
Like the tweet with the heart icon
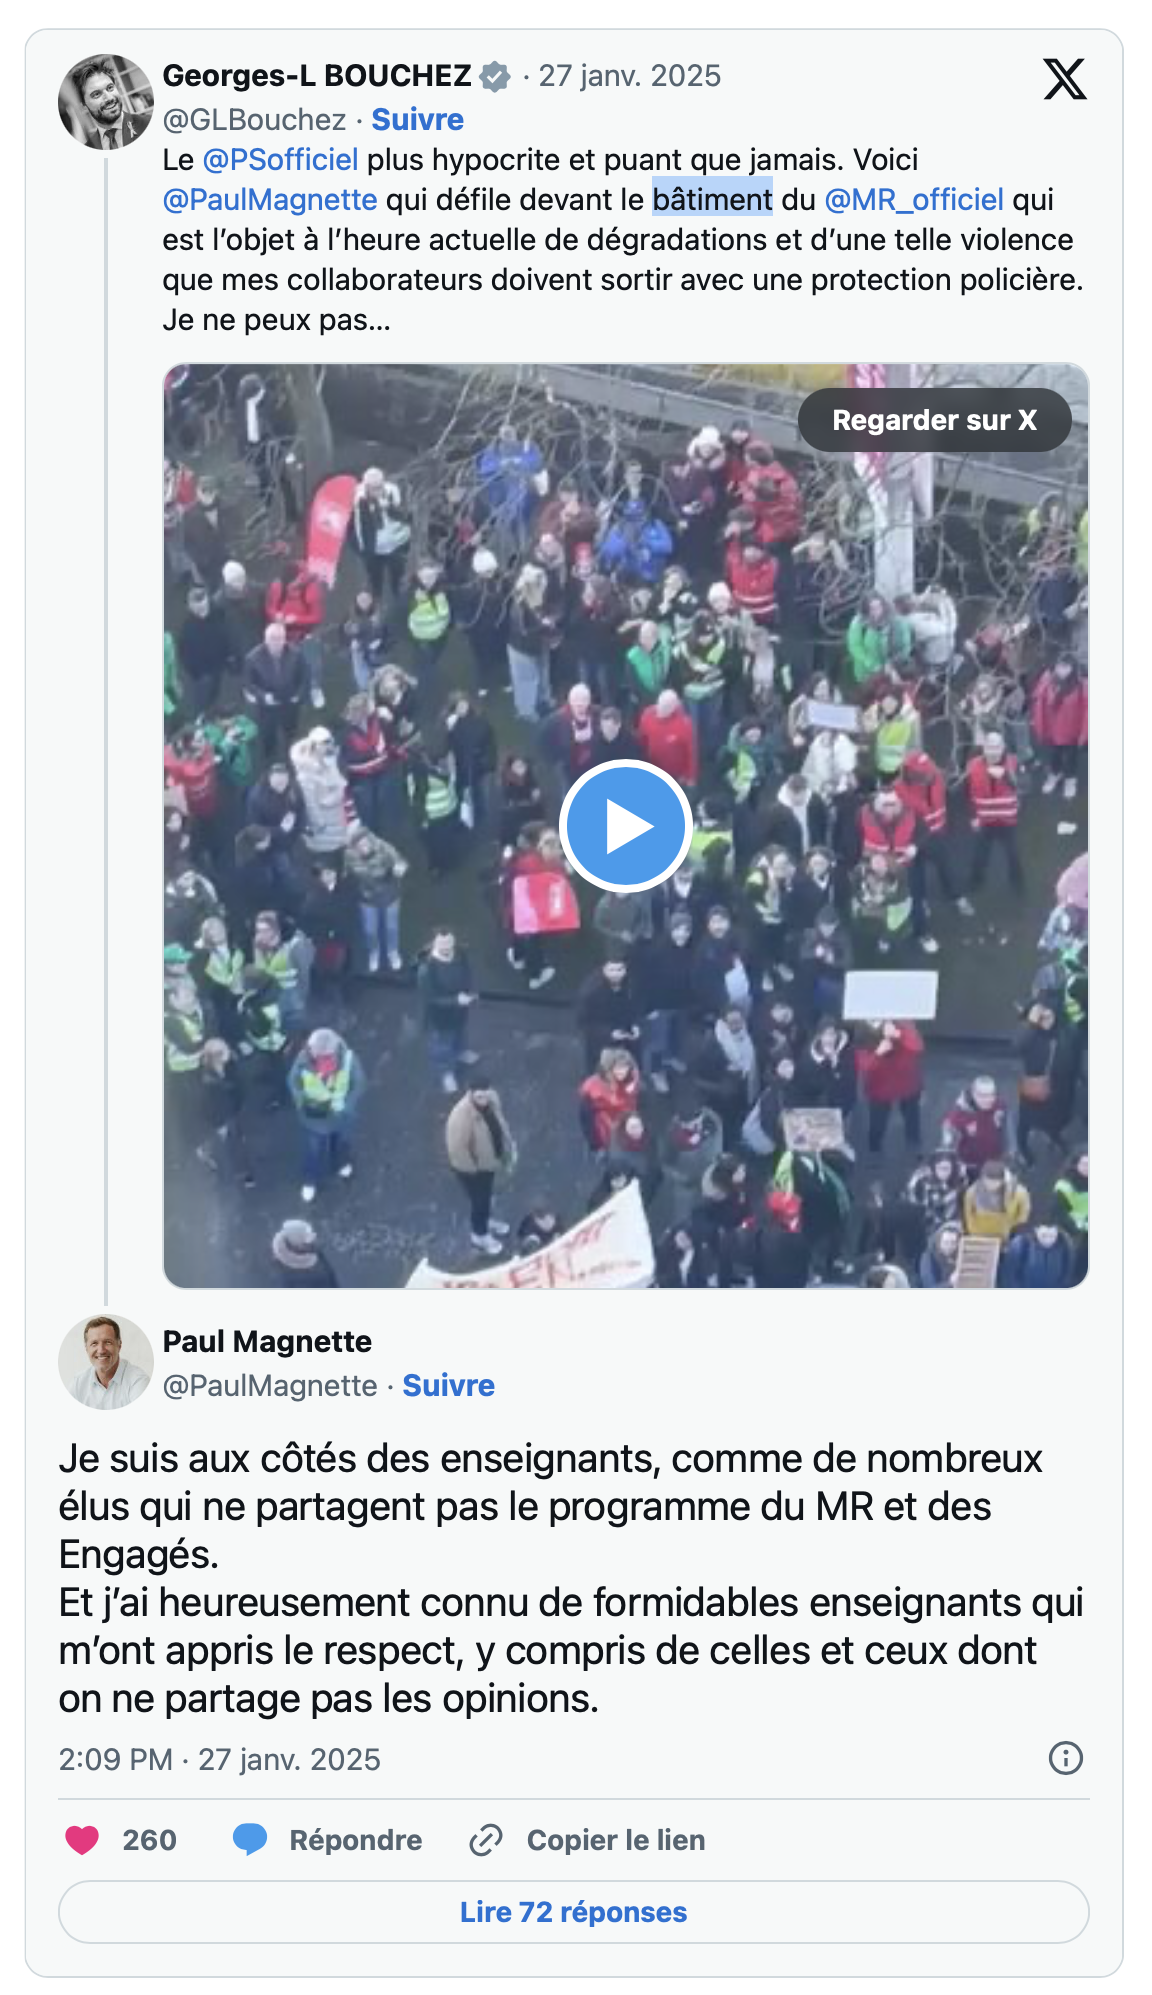82,1840
